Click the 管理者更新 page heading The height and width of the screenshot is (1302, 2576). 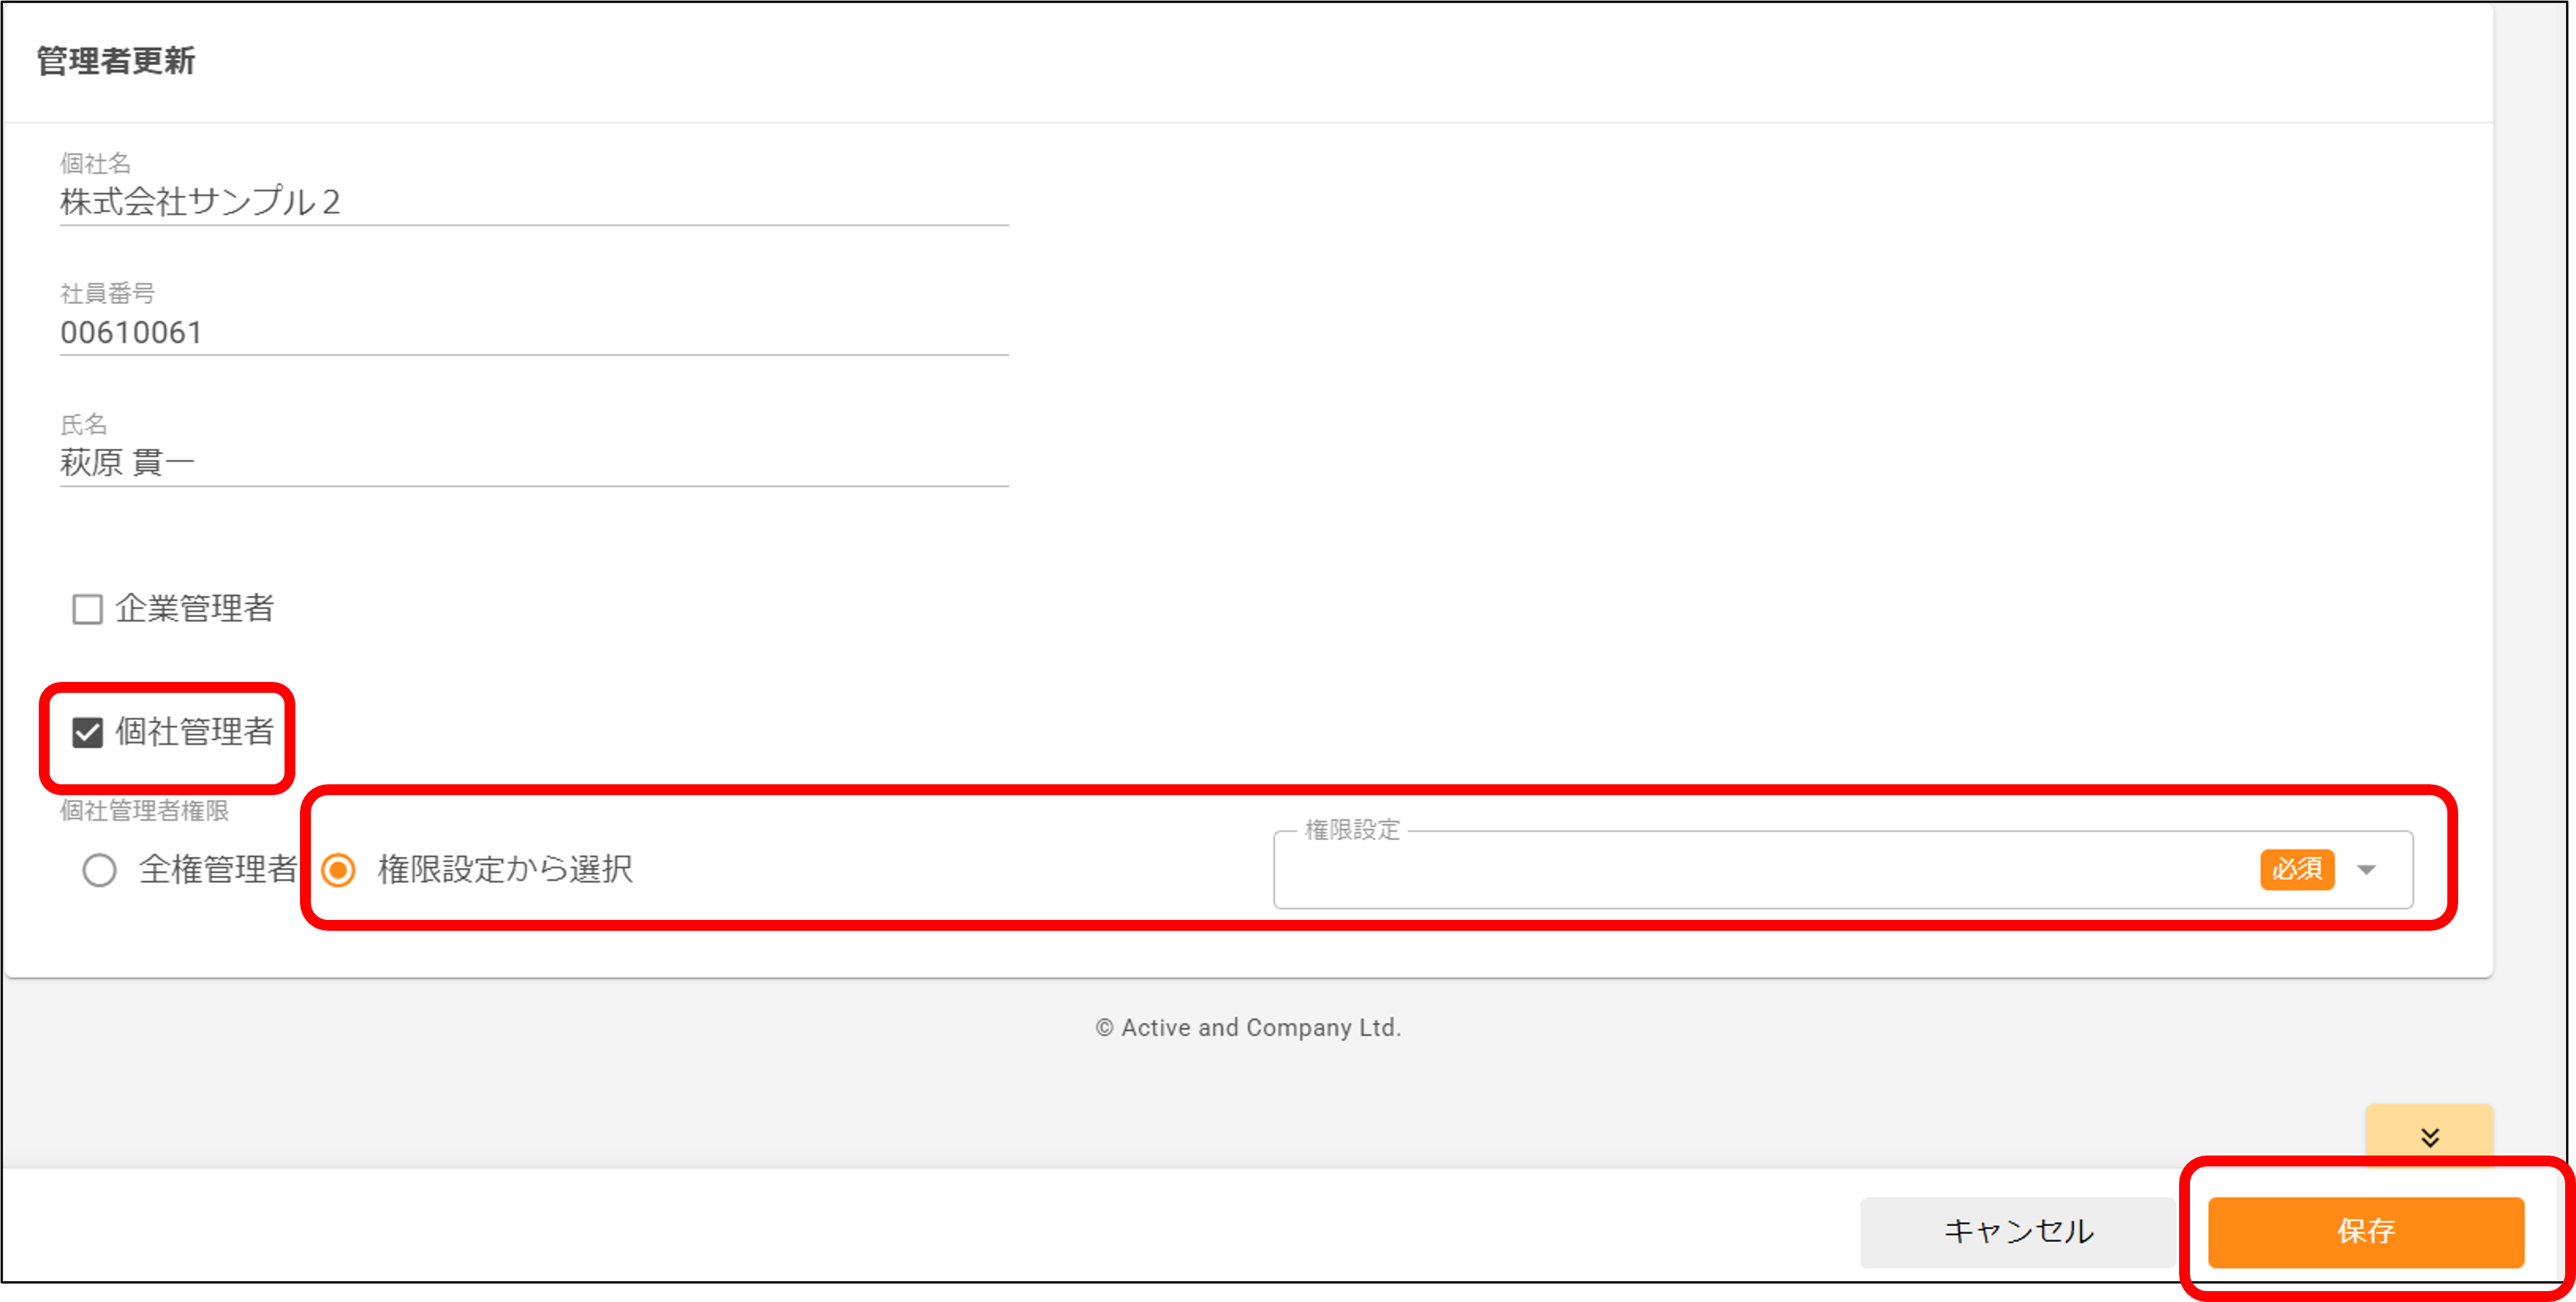coord(116,61)
